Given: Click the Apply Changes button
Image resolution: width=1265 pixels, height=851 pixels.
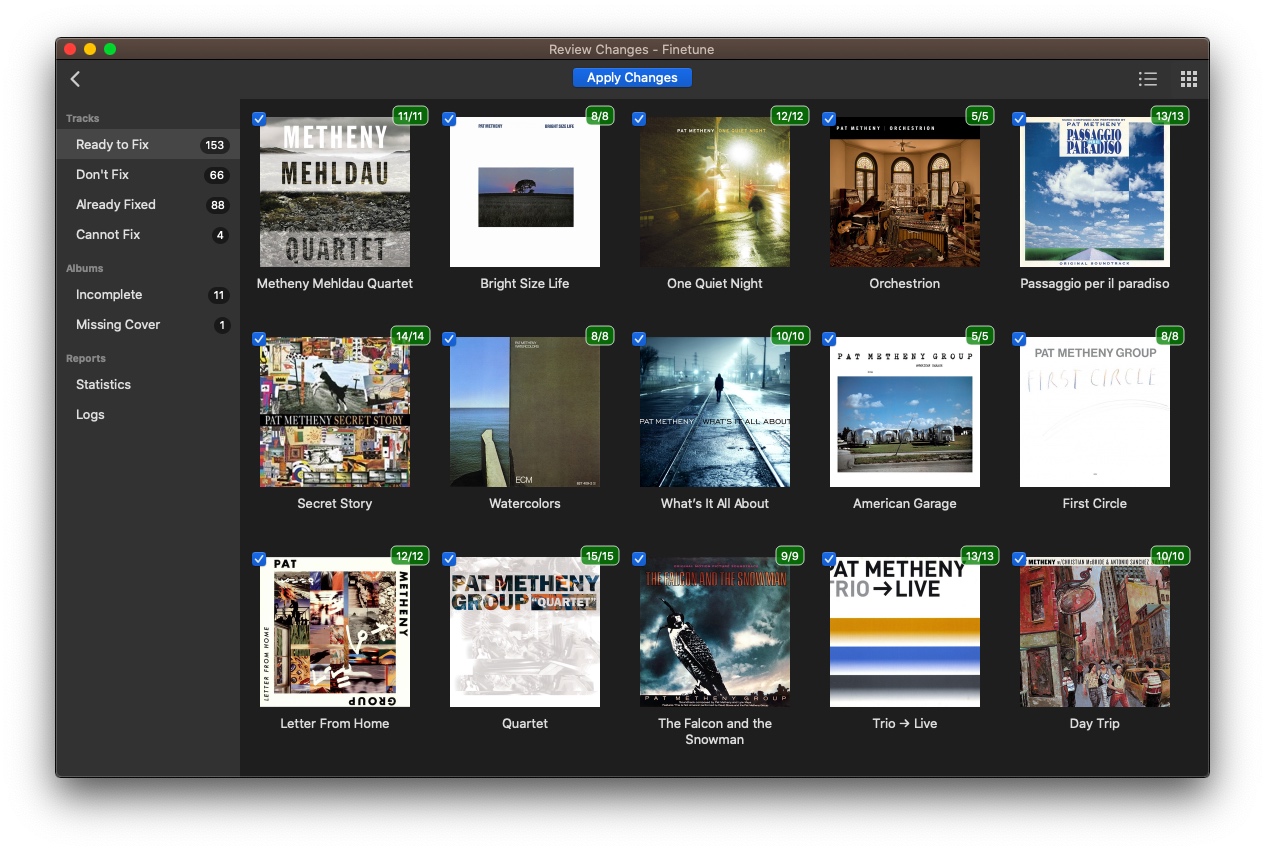Looking at the screenshot, I should [x=632, y=77].
